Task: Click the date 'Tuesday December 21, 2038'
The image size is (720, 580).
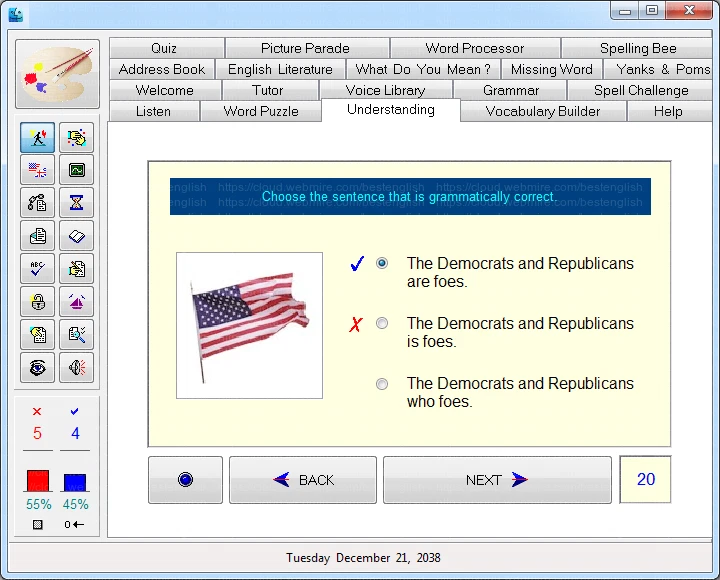Action: (363, 558)
